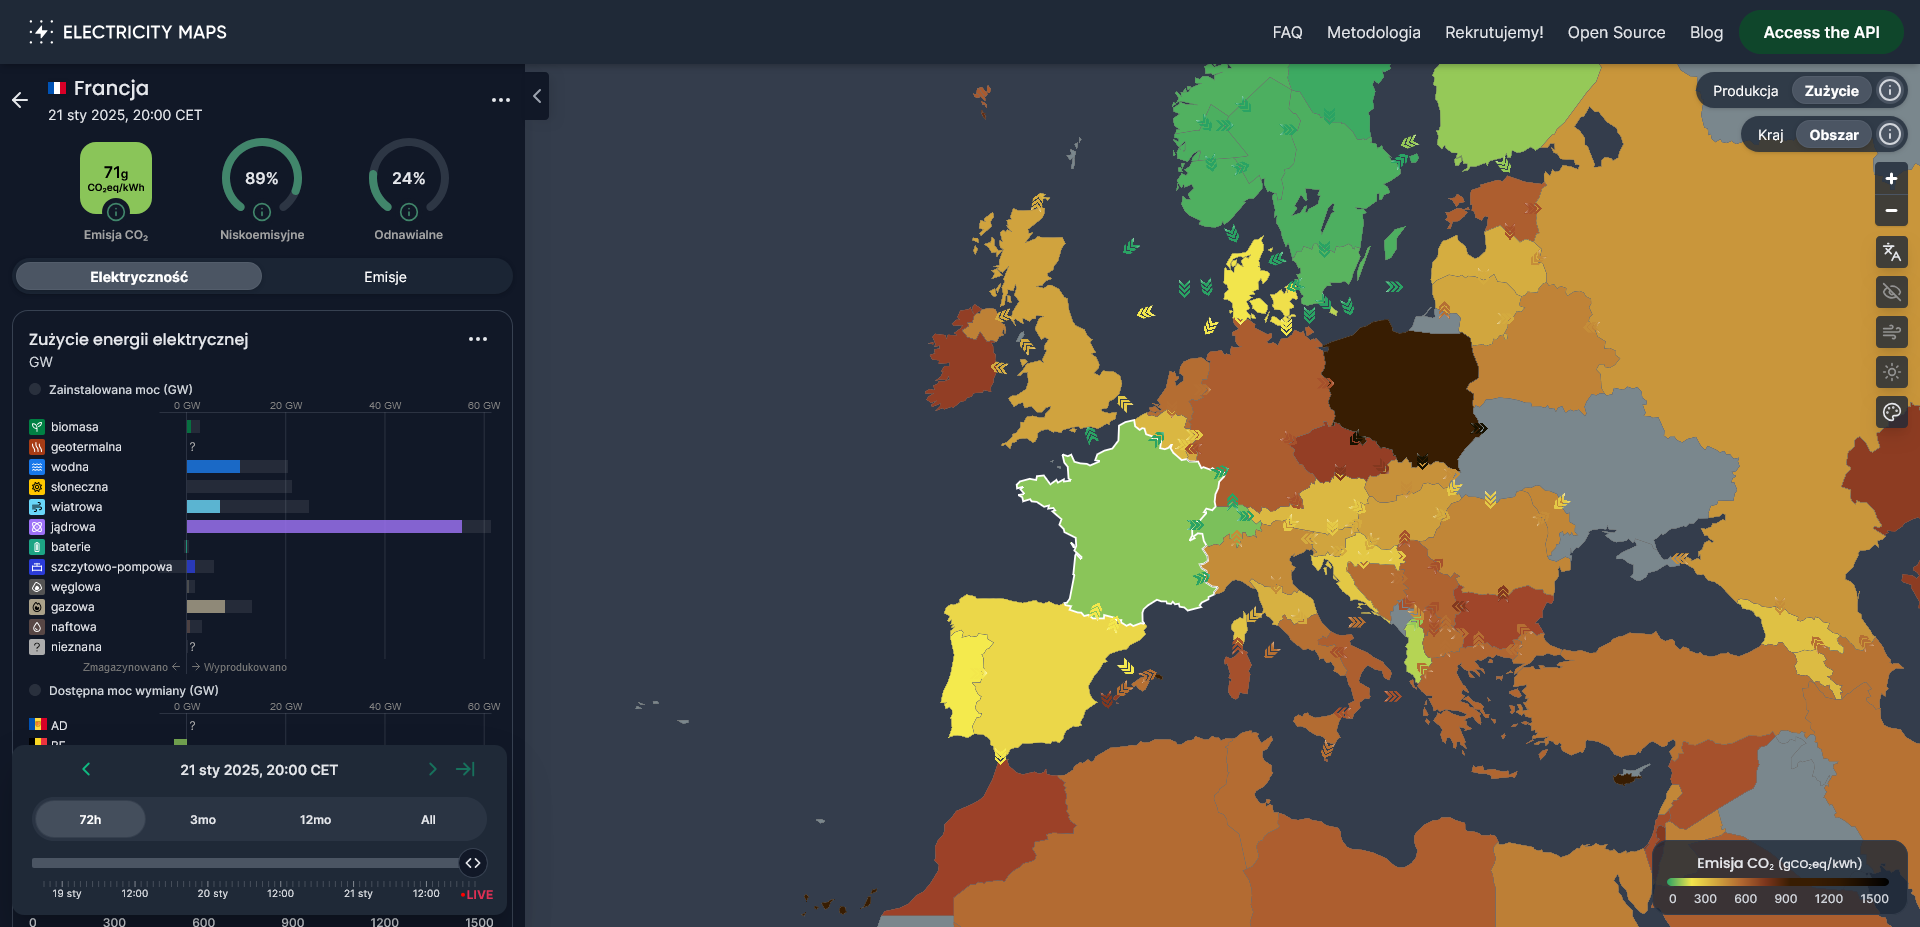The width and height of the screenshot is (1920, 927).
Task: Open the Blog link
Action: (1707, 32)
